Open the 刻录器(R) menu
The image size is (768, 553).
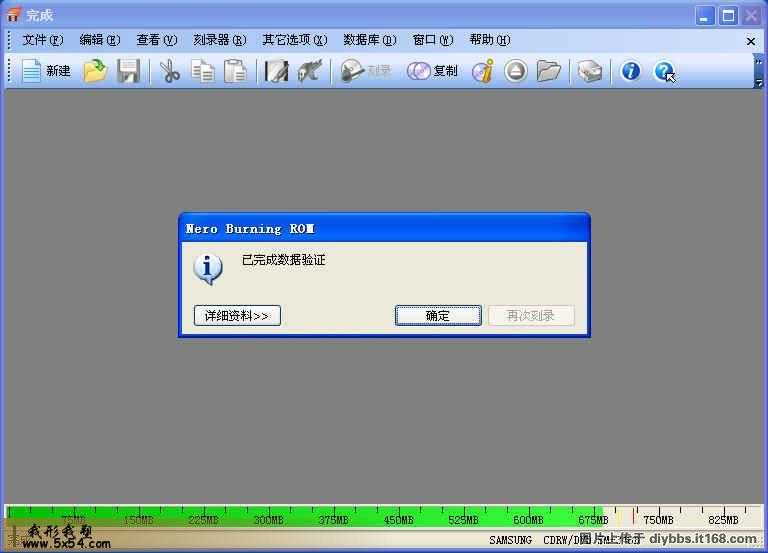pos(220,40)
